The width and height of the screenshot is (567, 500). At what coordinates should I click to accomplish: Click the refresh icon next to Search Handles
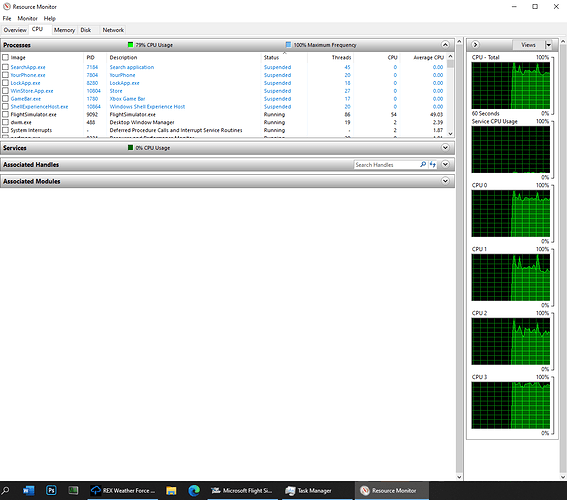[x=432, y=164]
